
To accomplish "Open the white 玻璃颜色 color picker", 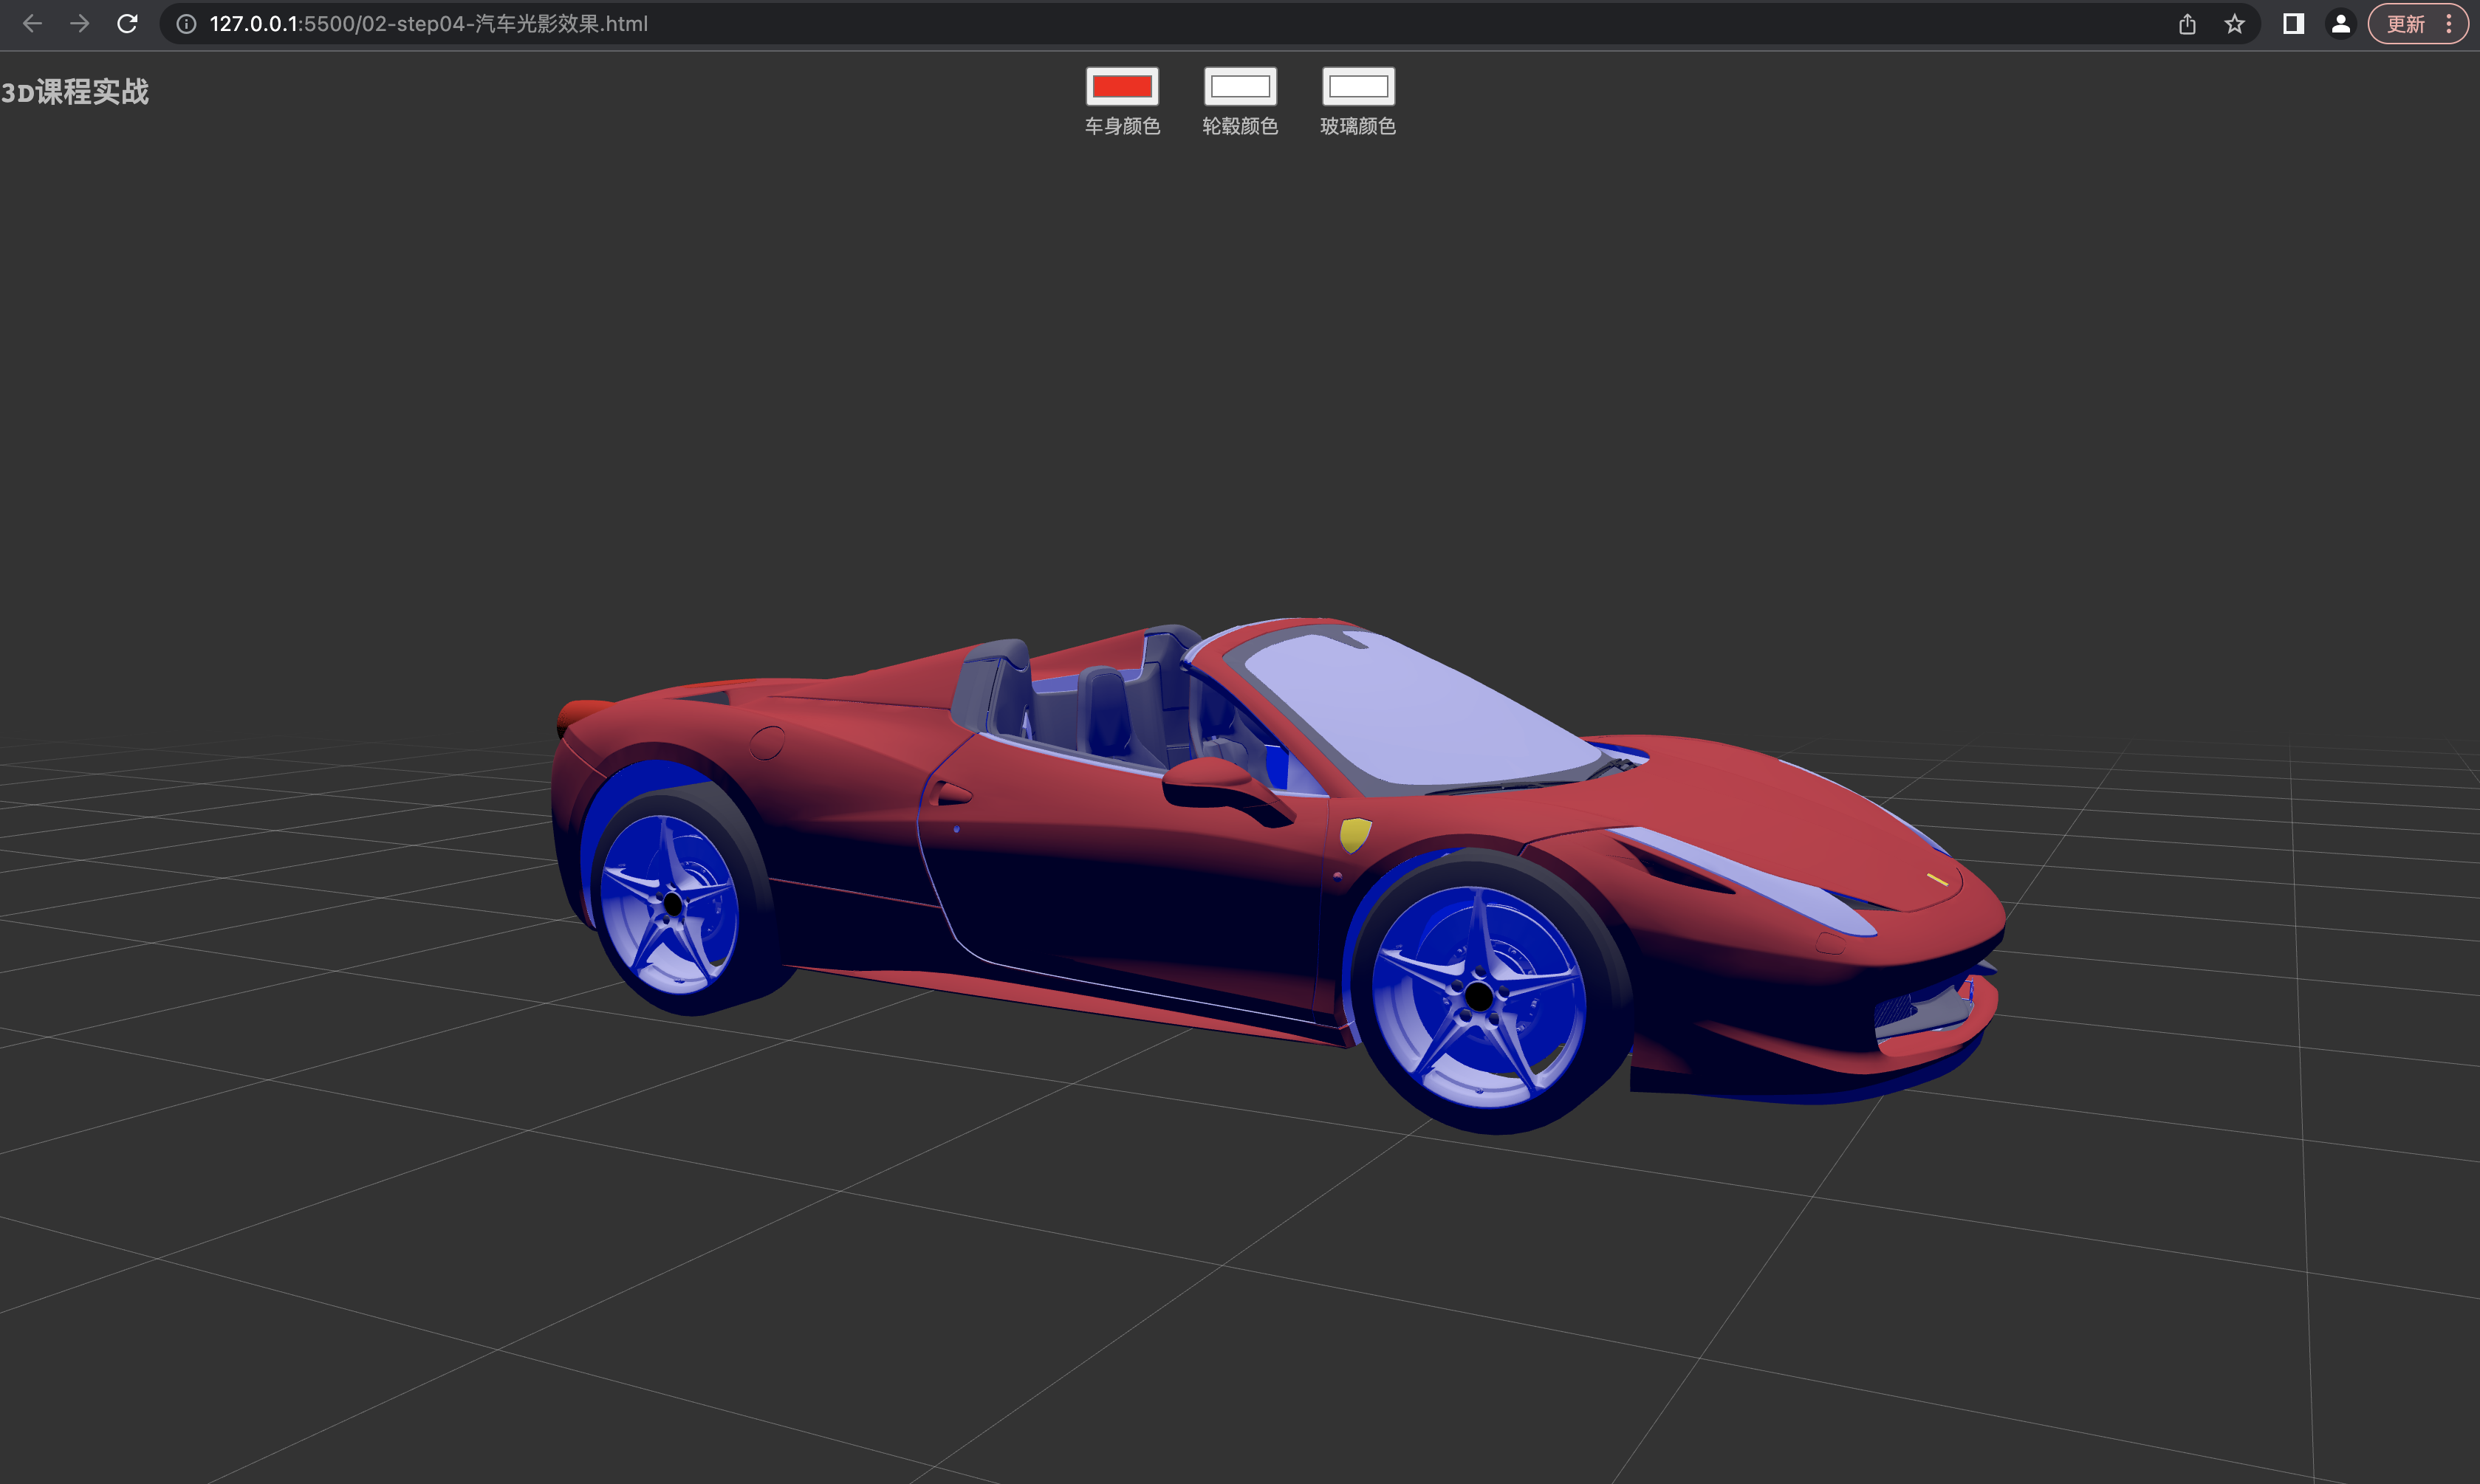I will (x=1358, y=87).
